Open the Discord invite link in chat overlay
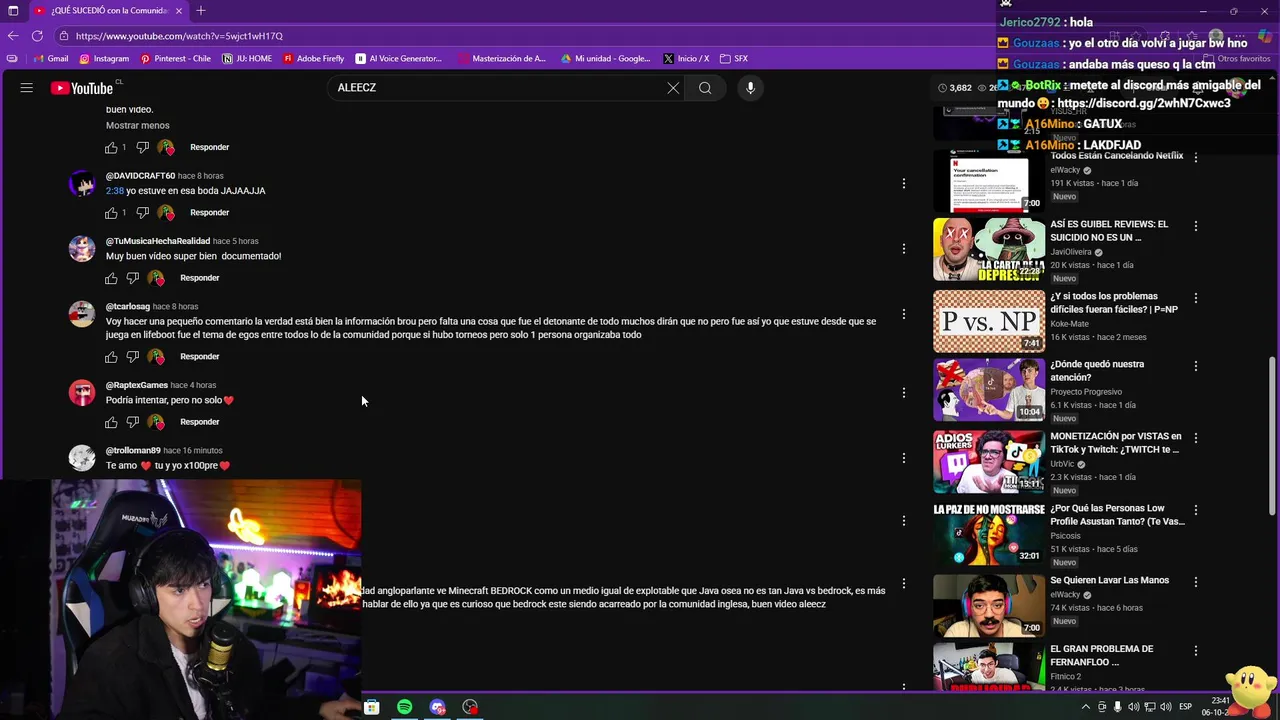This screenshot has width=1280, height=720. click(x=1144, y=103)
